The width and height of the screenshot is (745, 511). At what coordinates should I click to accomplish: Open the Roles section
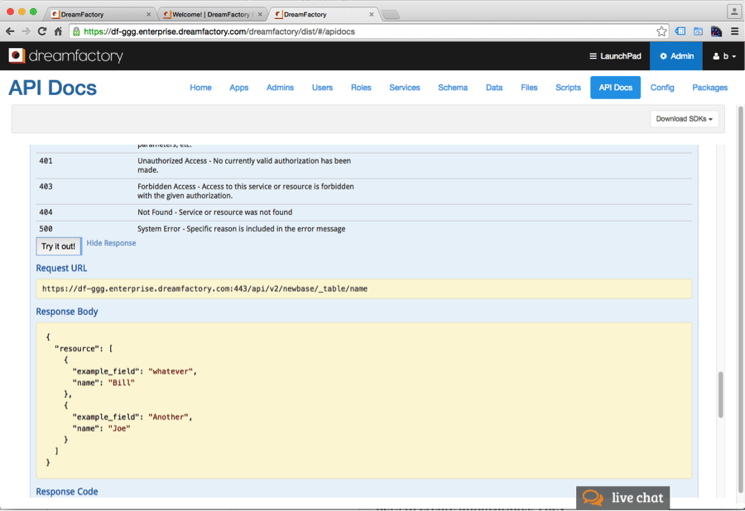click(361, 87)
